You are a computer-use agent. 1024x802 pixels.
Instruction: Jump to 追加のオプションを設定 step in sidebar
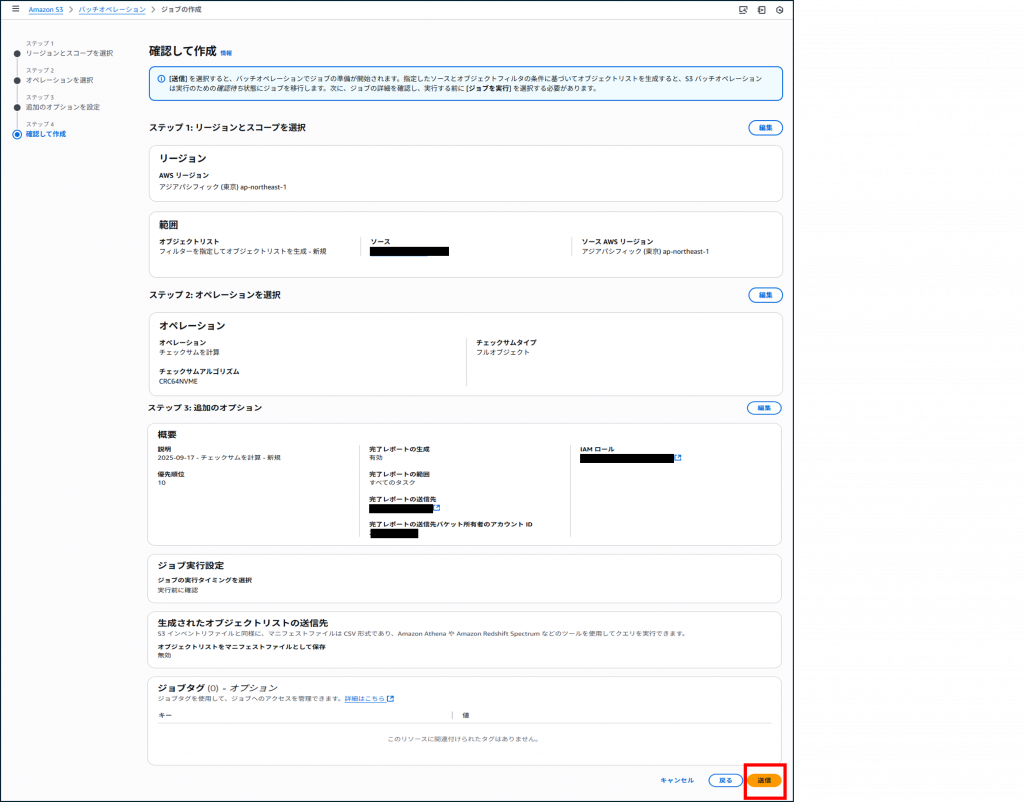(x=62, y=107)
